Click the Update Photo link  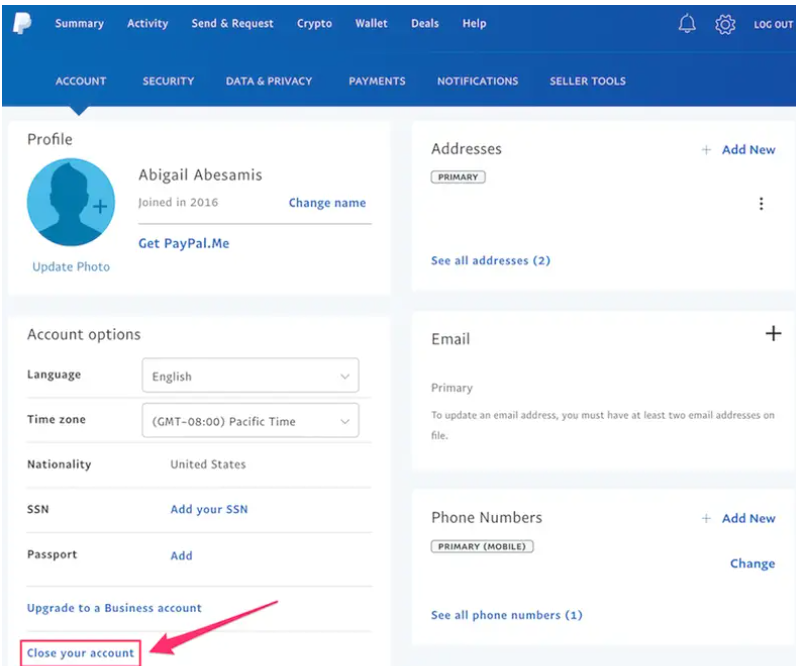[71, 267]
